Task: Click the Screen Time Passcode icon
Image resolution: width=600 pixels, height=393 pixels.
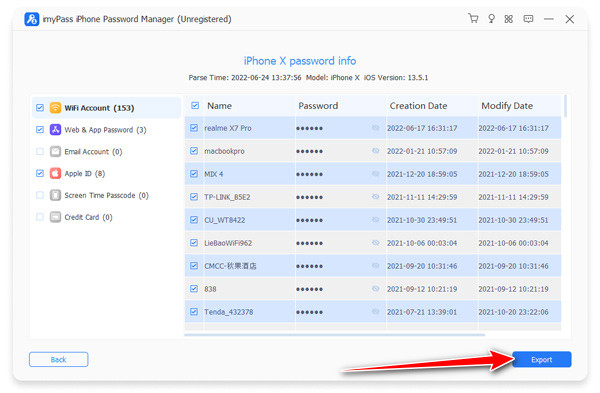Action: click(55, 195)
